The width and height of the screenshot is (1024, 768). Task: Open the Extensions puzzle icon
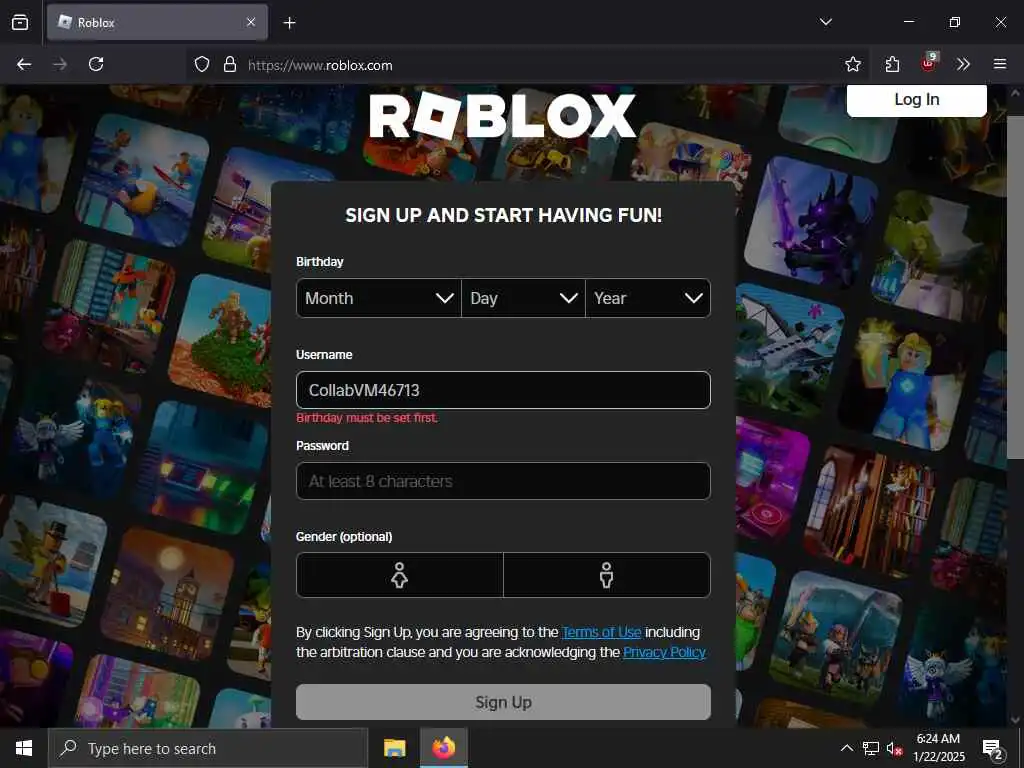892,64
